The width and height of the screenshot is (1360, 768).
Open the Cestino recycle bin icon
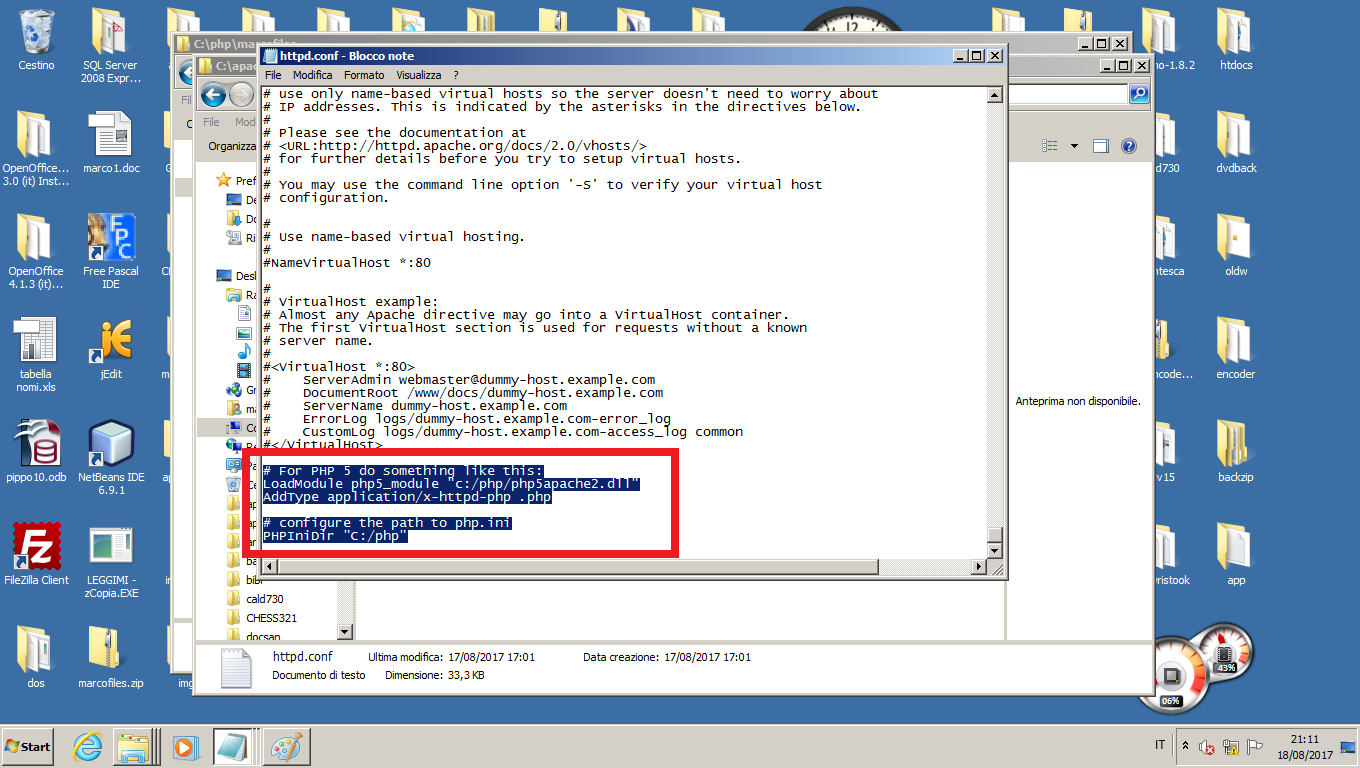[36, 33]
